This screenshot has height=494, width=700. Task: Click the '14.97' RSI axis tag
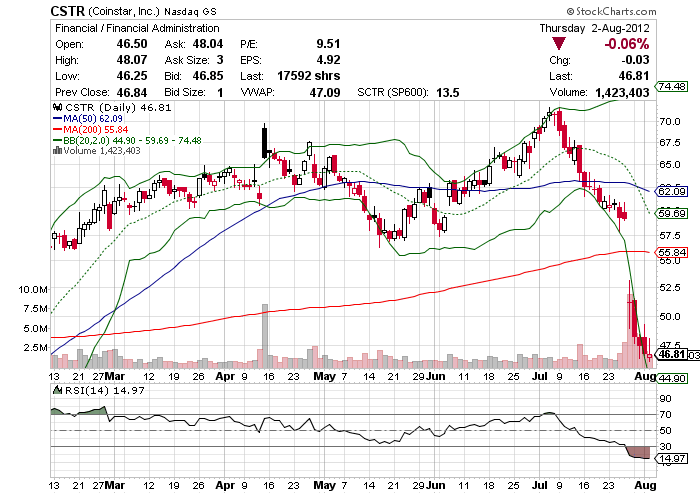click(672, 458)
